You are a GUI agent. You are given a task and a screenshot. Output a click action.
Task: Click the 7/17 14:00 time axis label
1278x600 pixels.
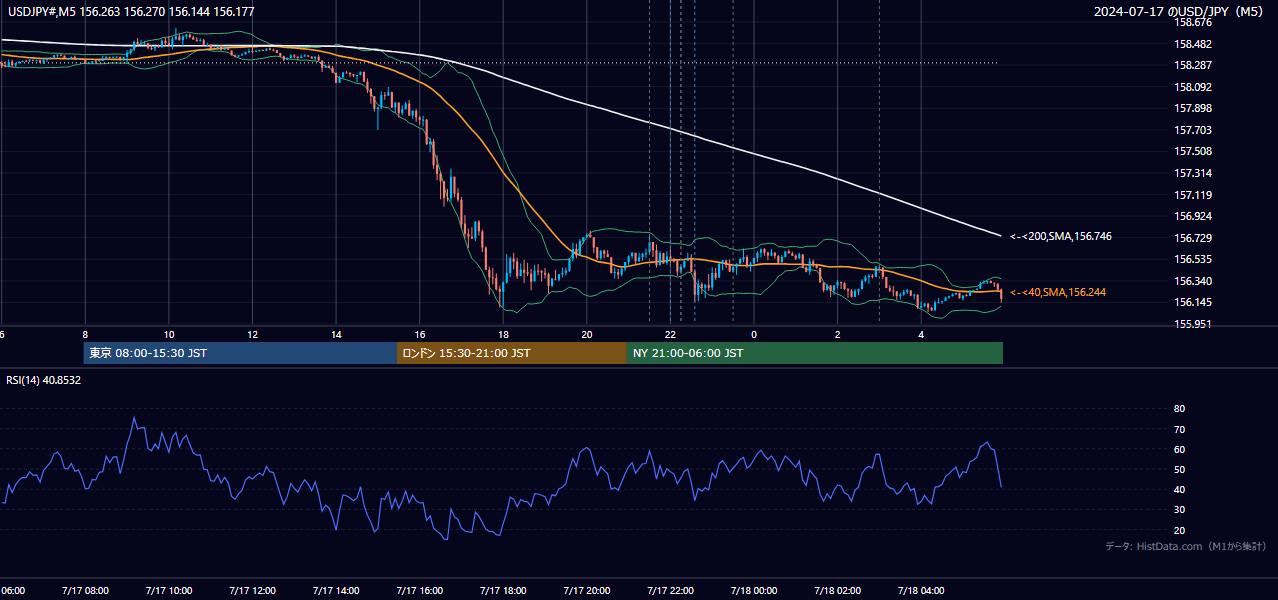336,590
